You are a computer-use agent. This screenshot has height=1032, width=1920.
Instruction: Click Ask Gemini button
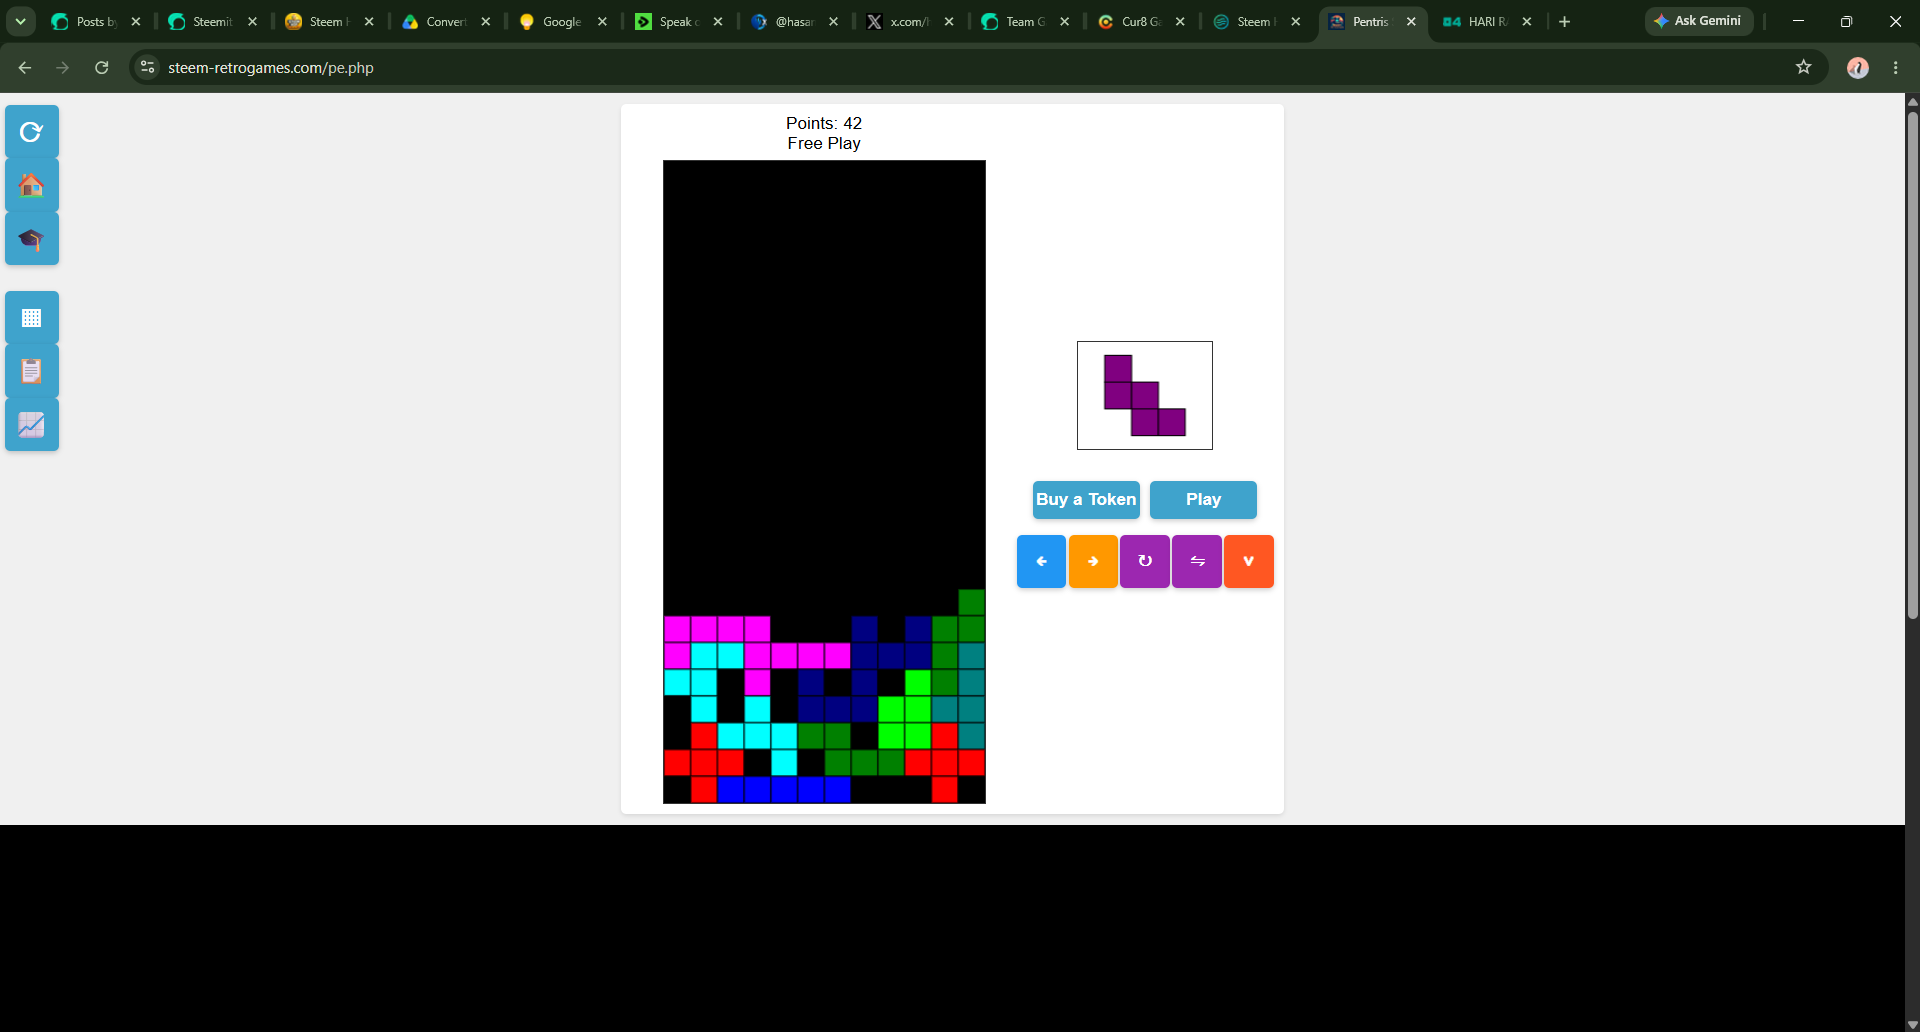(1698, 21)
